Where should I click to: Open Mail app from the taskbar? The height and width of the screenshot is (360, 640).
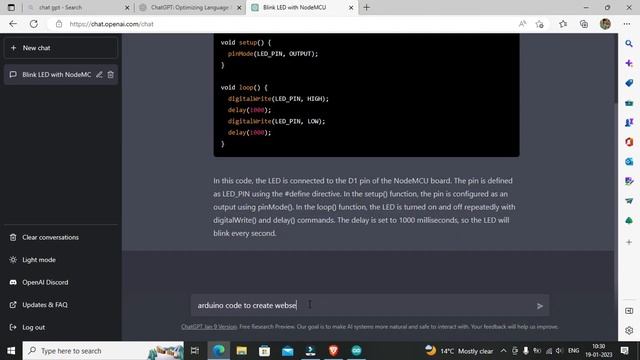coord(287,351)
